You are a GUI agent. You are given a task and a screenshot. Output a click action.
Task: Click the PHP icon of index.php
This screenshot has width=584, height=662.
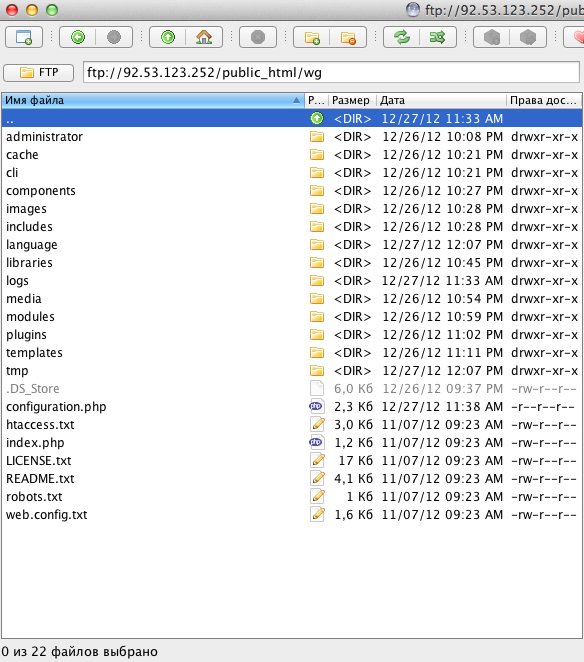tap(316, 442)
